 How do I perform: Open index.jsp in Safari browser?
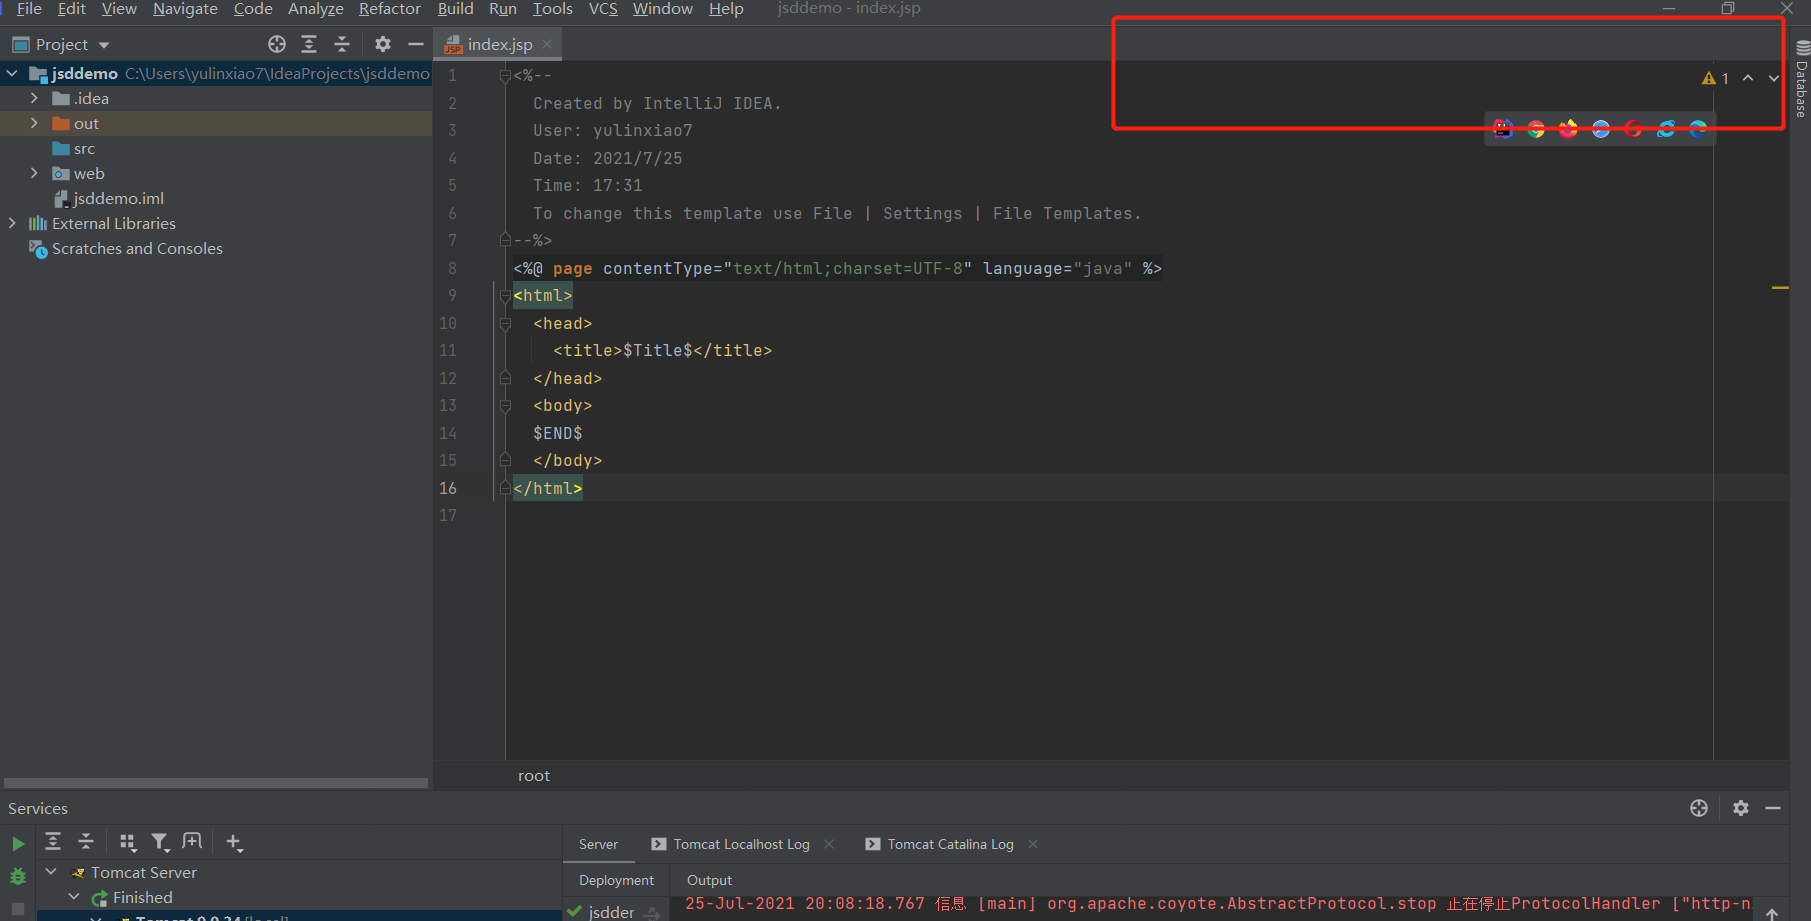click(1601, 128)
